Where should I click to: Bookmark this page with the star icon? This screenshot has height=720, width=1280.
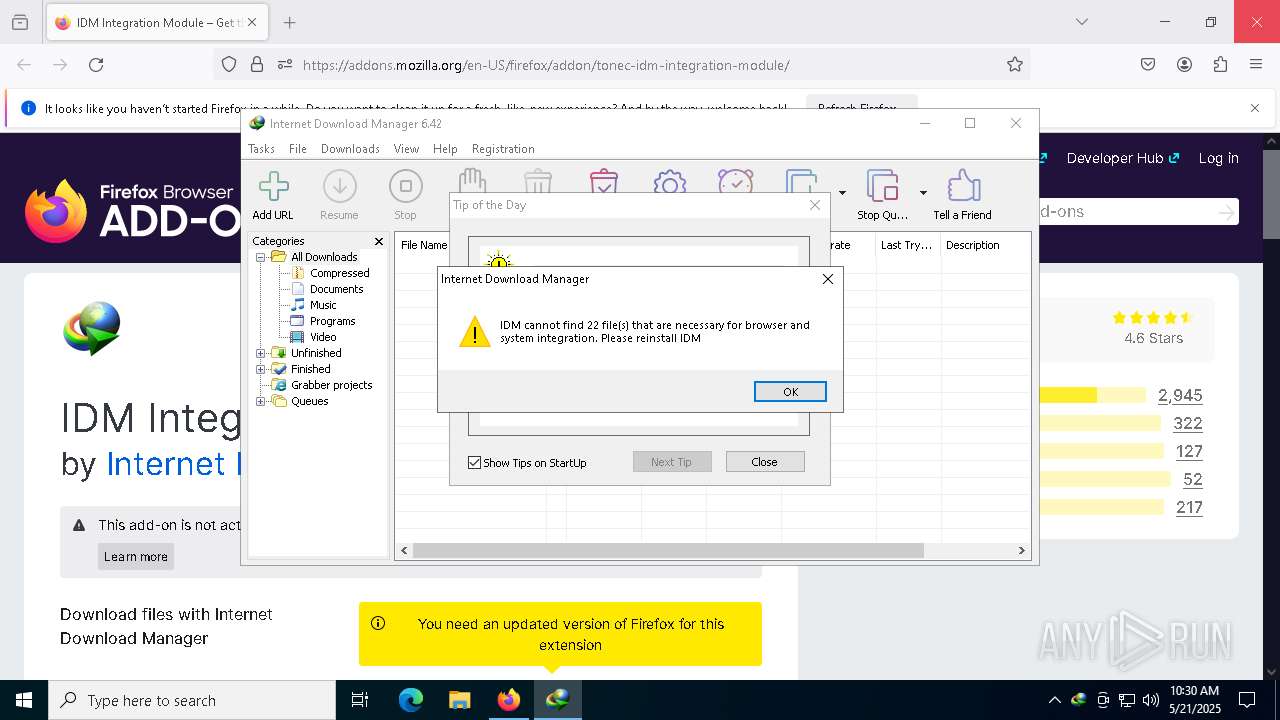click(1015, 65)
